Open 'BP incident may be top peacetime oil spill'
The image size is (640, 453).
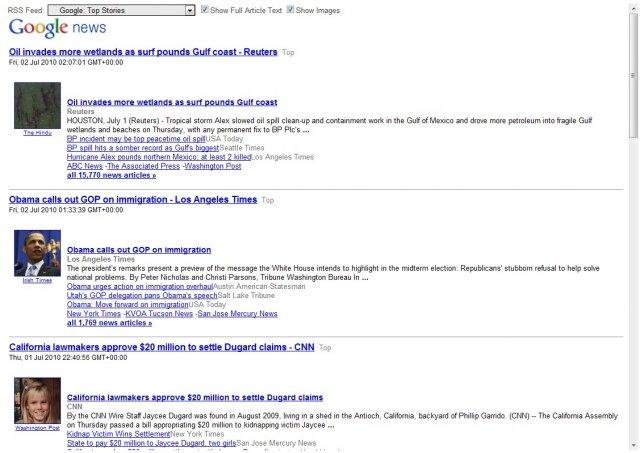[136, 139]
